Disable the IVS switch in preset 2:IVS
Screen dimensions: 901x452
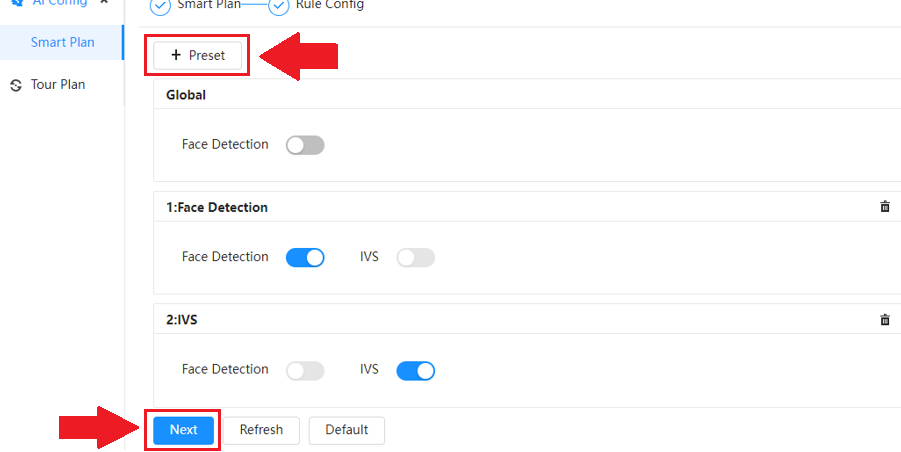pyautogui.click(x=415, y=370)
